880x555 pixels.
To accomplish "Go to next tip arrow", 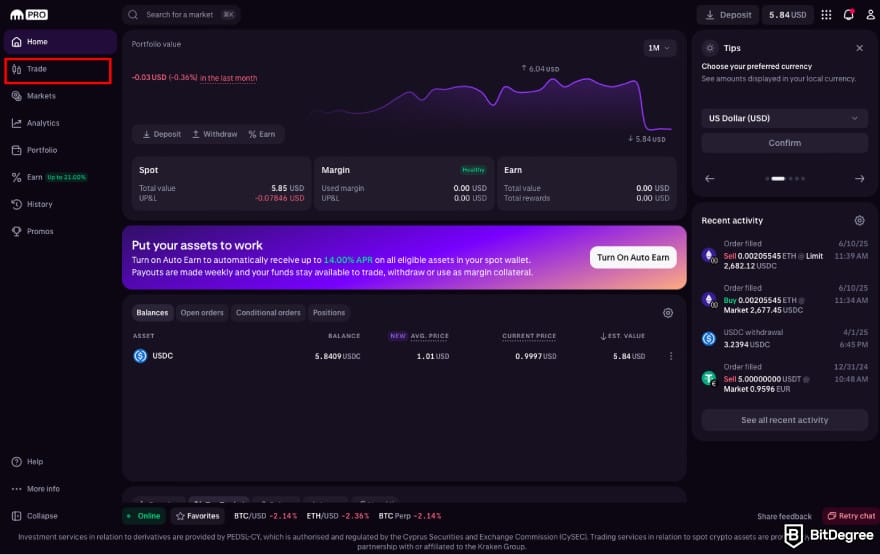I will (859, 178).
